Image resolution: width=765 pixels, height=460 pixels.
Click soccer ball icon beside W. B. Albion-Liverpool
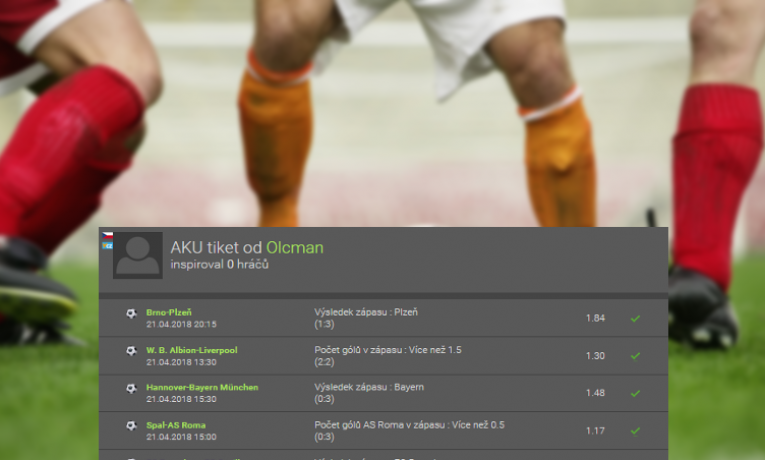pos(131,351)
